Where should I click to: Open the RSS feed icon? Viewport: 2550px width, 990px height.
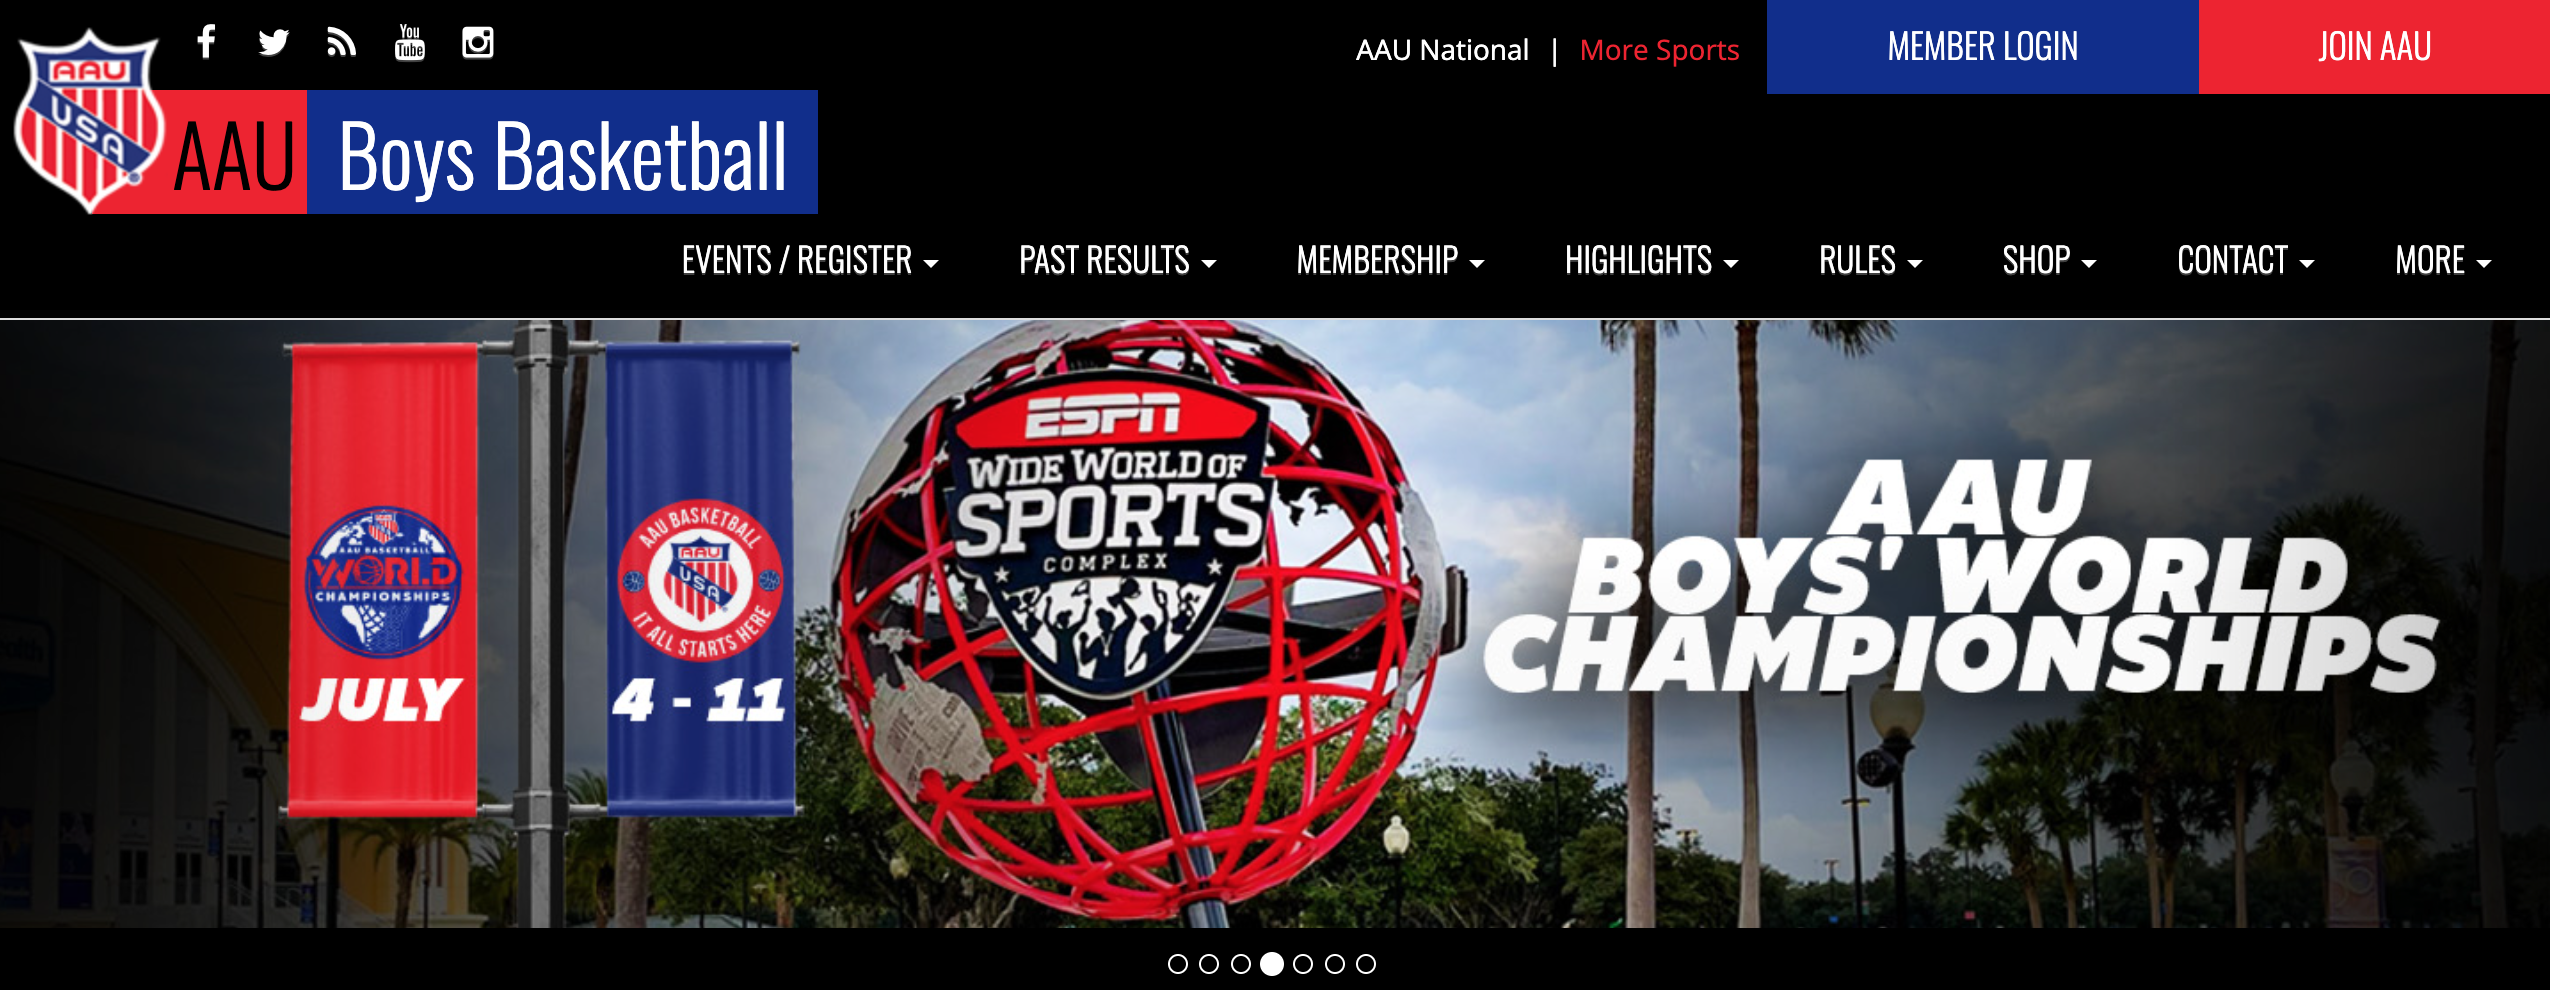341,43
